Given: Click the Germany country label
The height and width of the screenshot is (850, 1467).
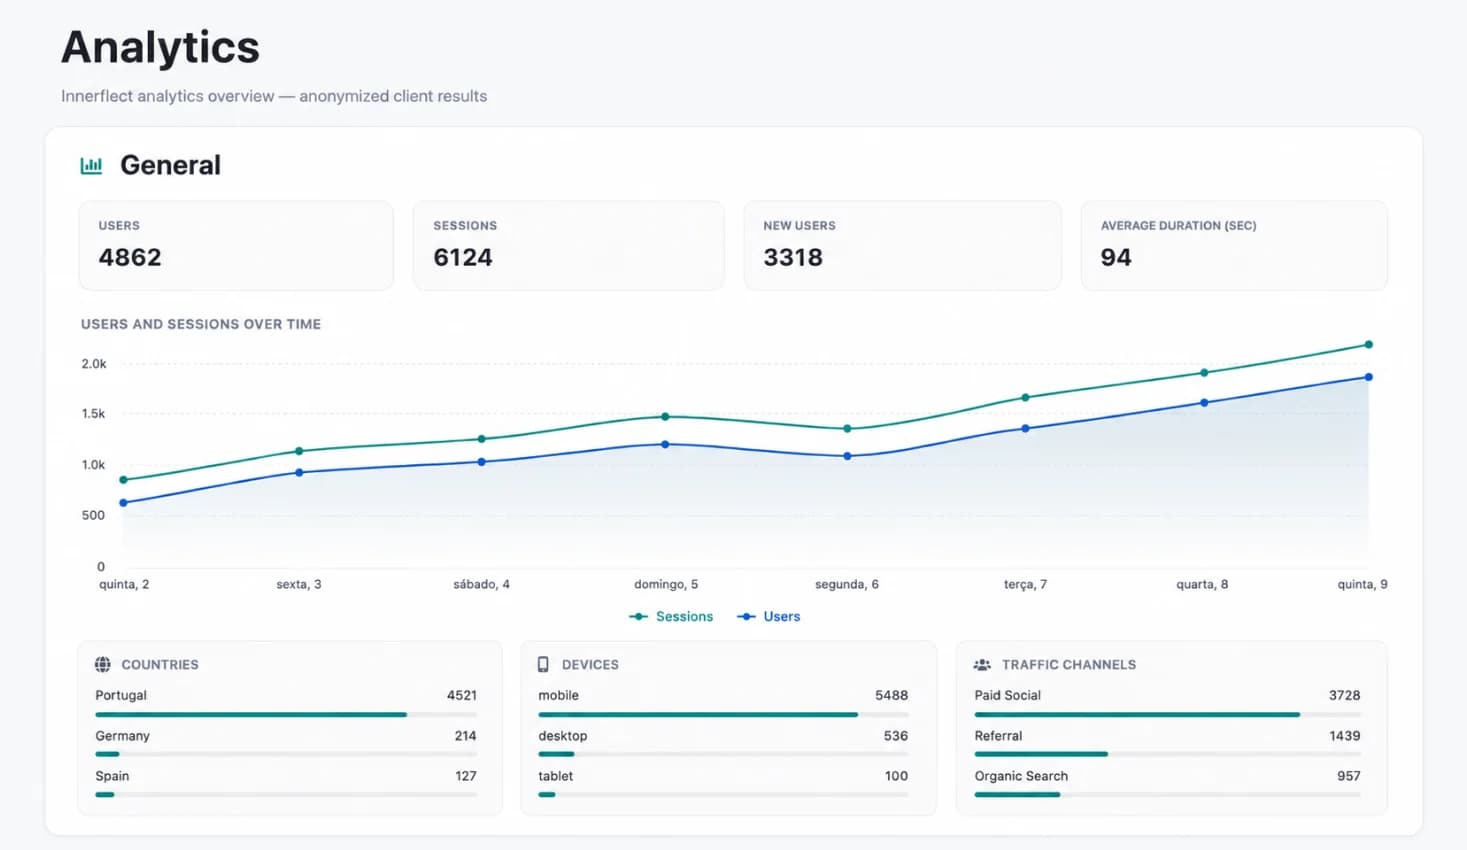Looking at the screenshot, I should [122, 735].
